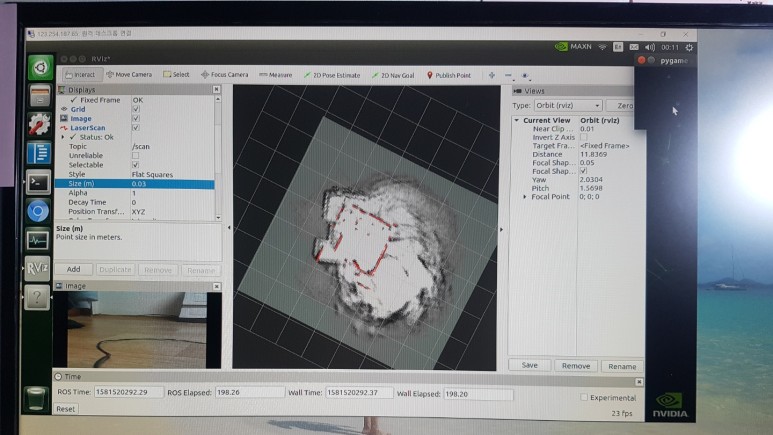Image resolution: width=773 pixels, height=435 pixels.
Task: Enable the Experimental checkbox
Action: 584,398
